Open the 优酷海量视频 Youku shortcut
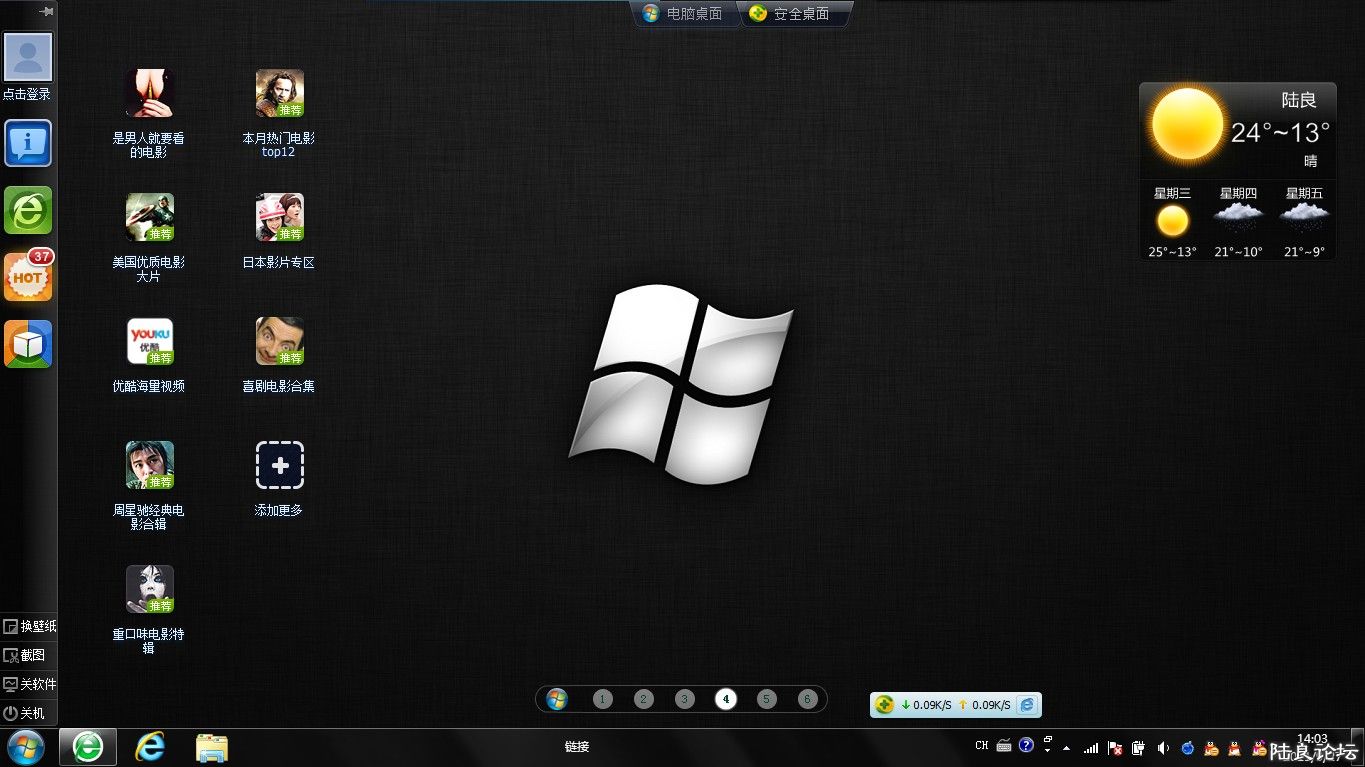Image resolution: width=1365 pixels, height=767 pixels. pyautogui.click(x=149, y=342)
